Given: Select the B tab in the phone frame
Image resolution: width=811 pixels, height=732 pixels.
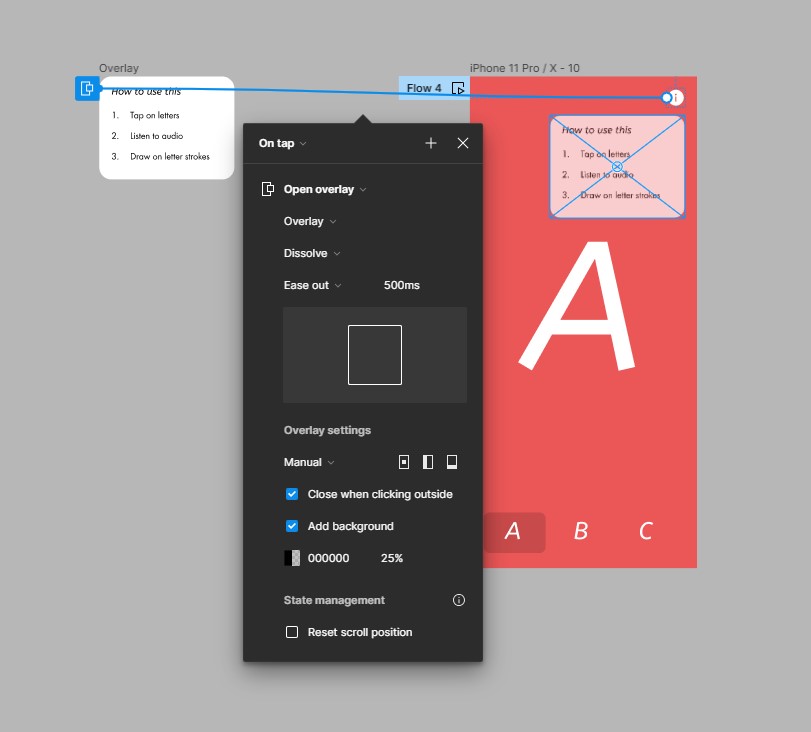Looking at the screenshot, I should coord(580,532).
